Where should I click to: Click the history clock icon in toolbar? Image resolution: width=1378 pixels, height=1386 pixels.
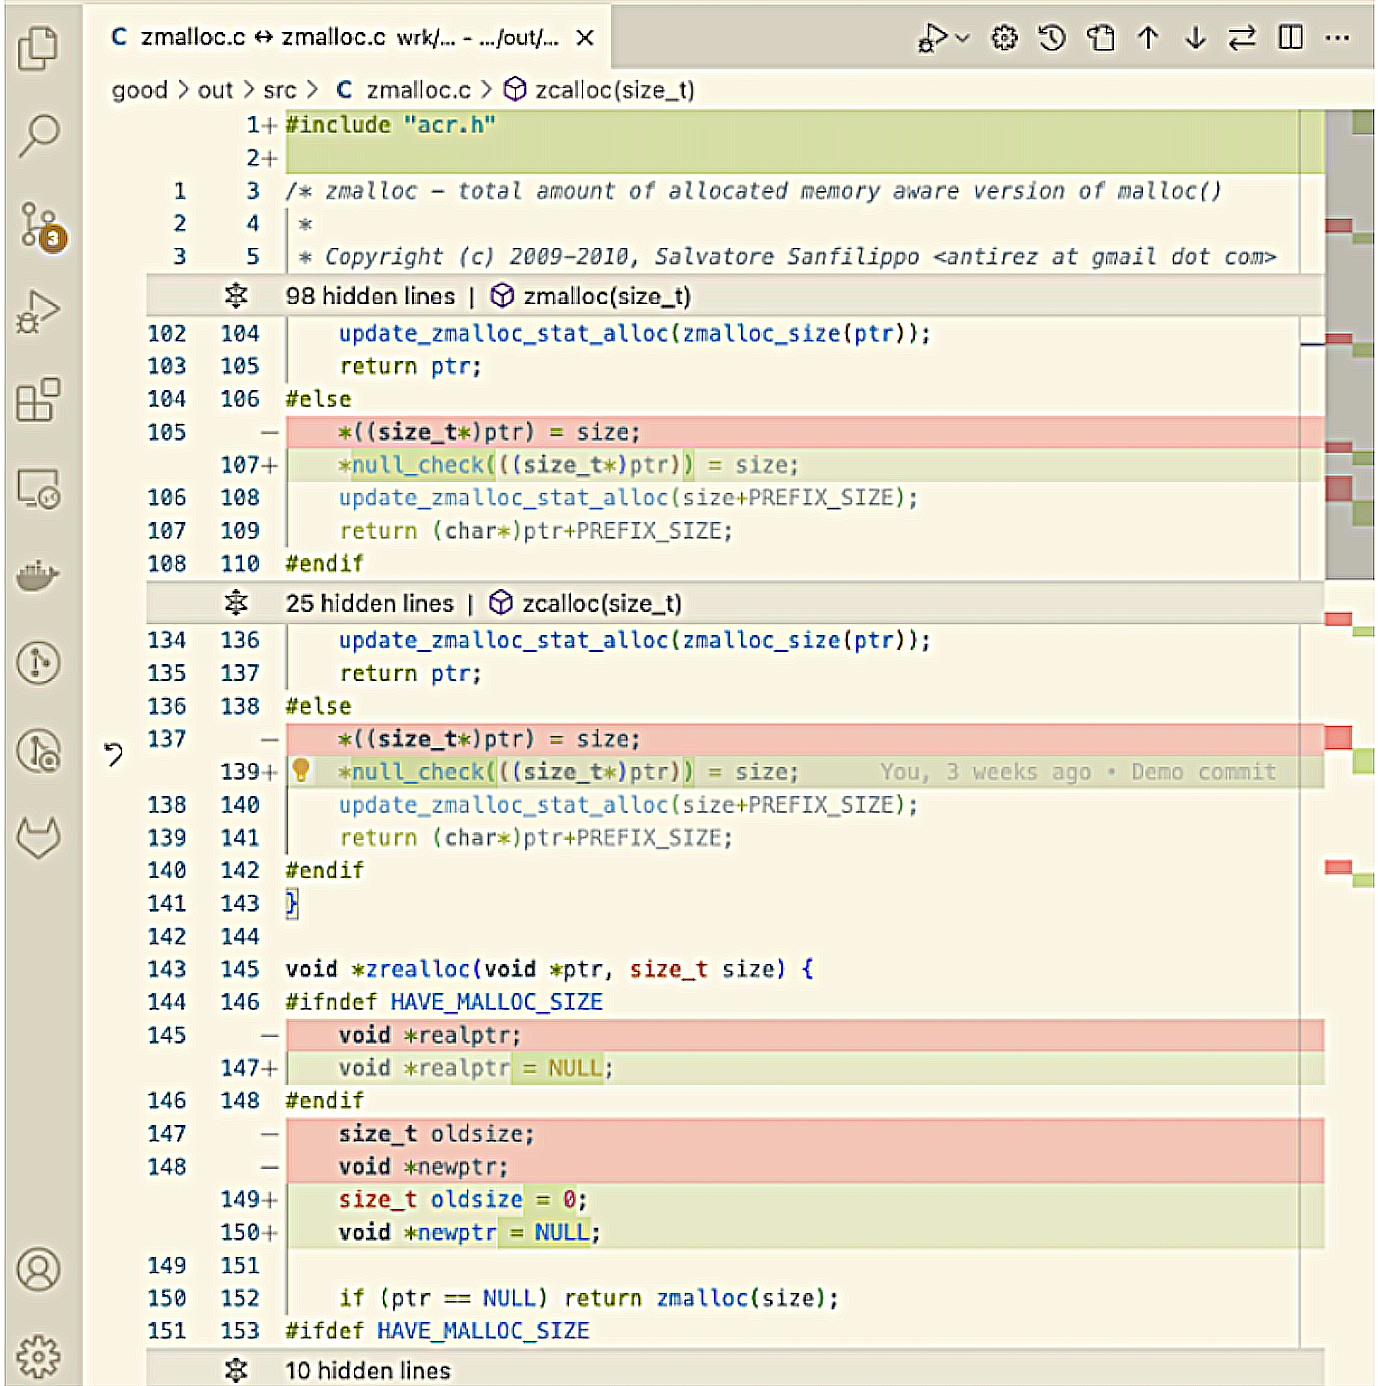[1052, 38]
